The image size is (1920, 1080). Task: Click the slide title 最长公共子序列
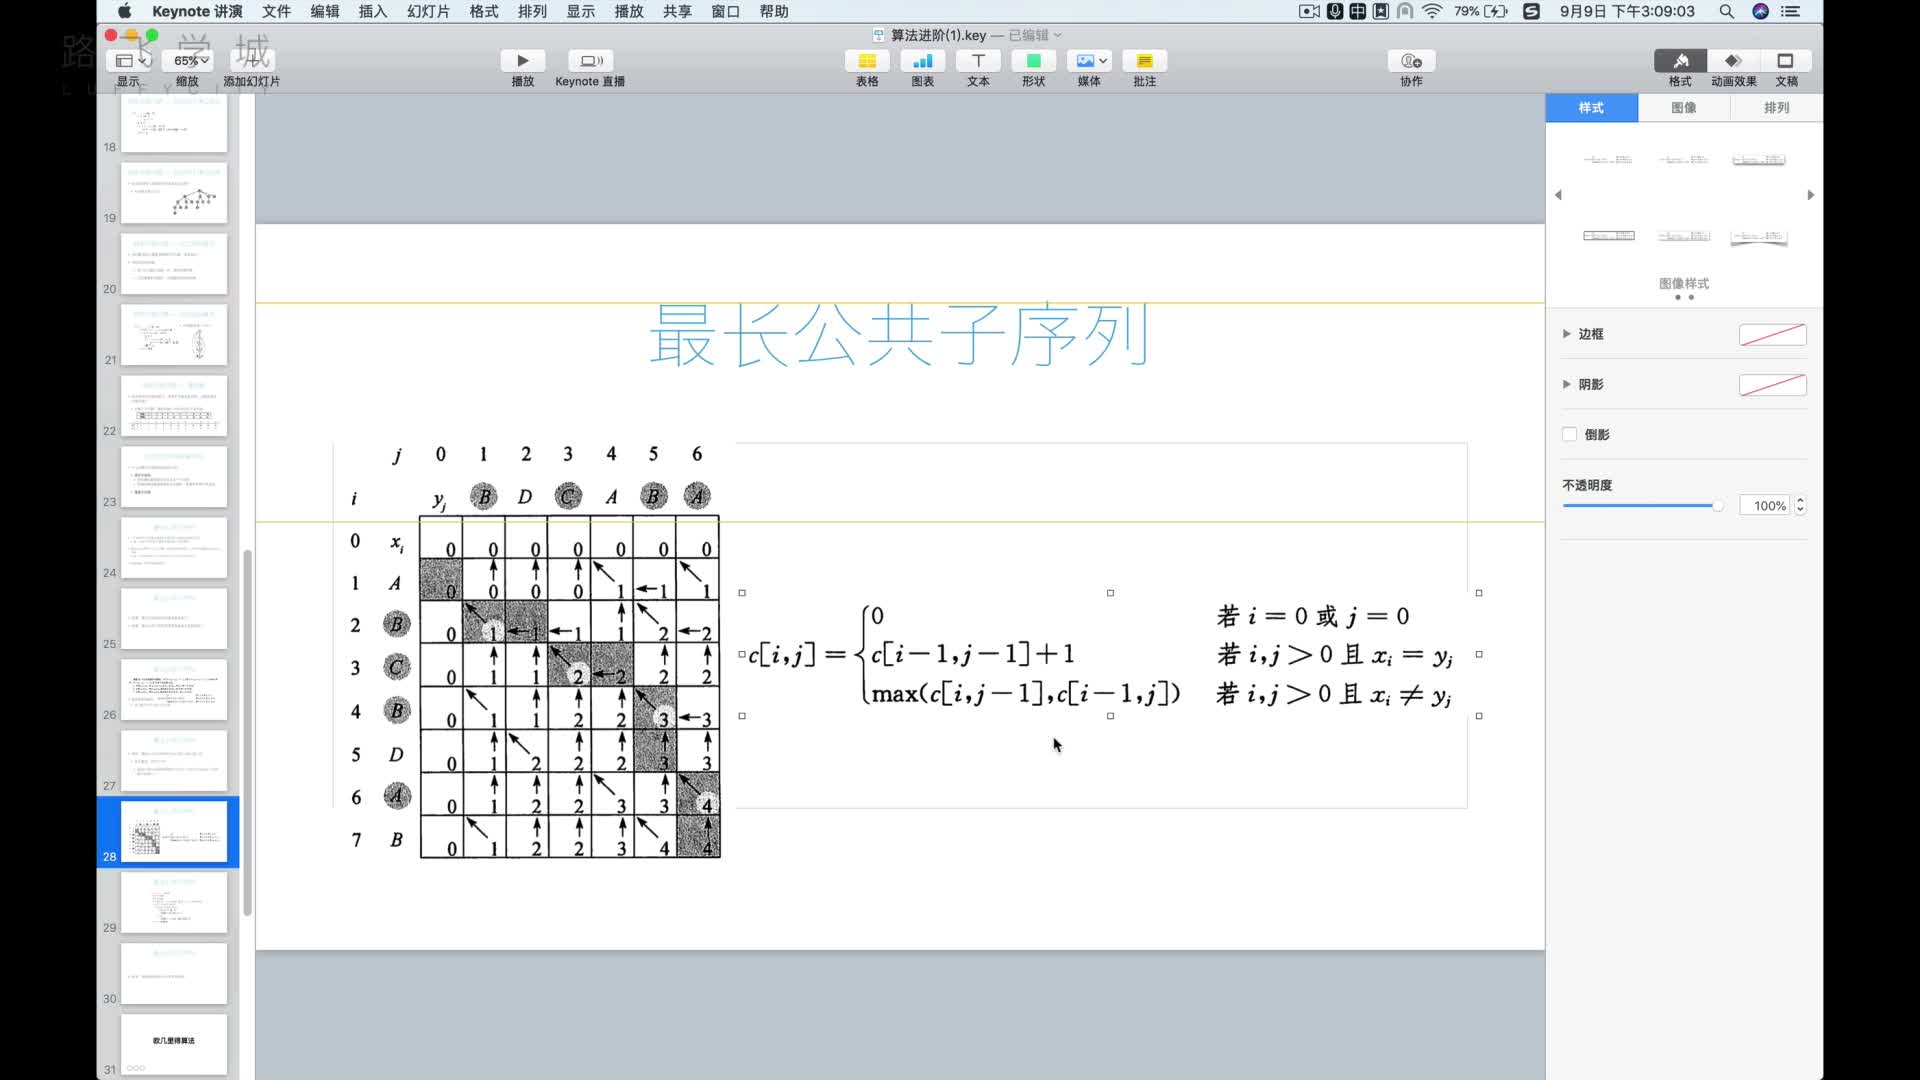898,336
